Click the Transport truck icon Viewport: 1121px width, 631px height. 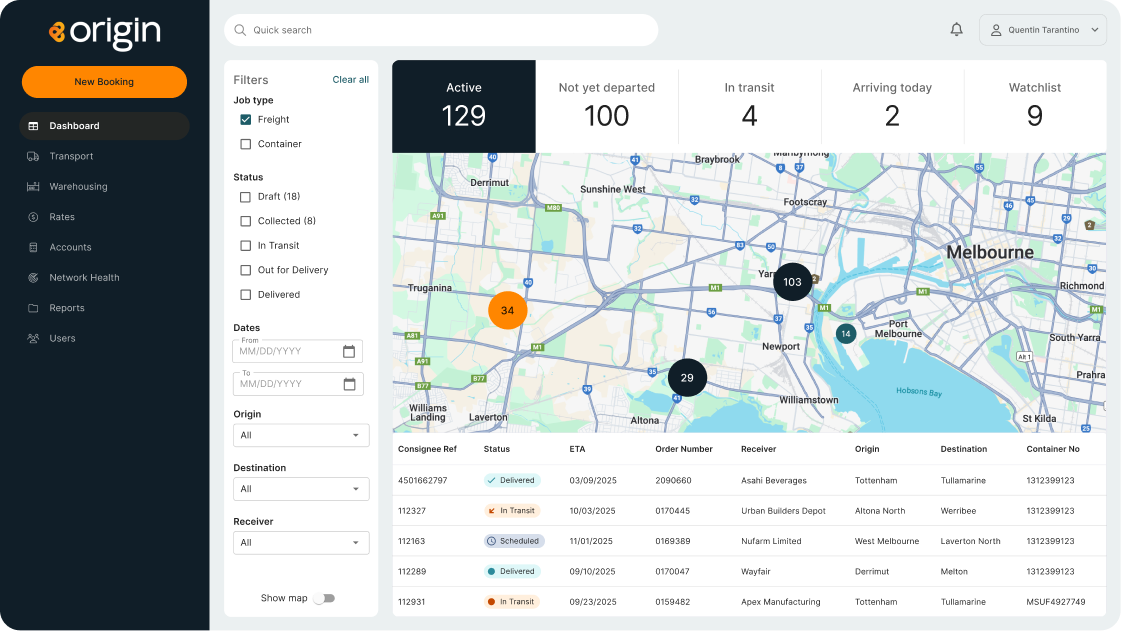click(x=33, y=156)
